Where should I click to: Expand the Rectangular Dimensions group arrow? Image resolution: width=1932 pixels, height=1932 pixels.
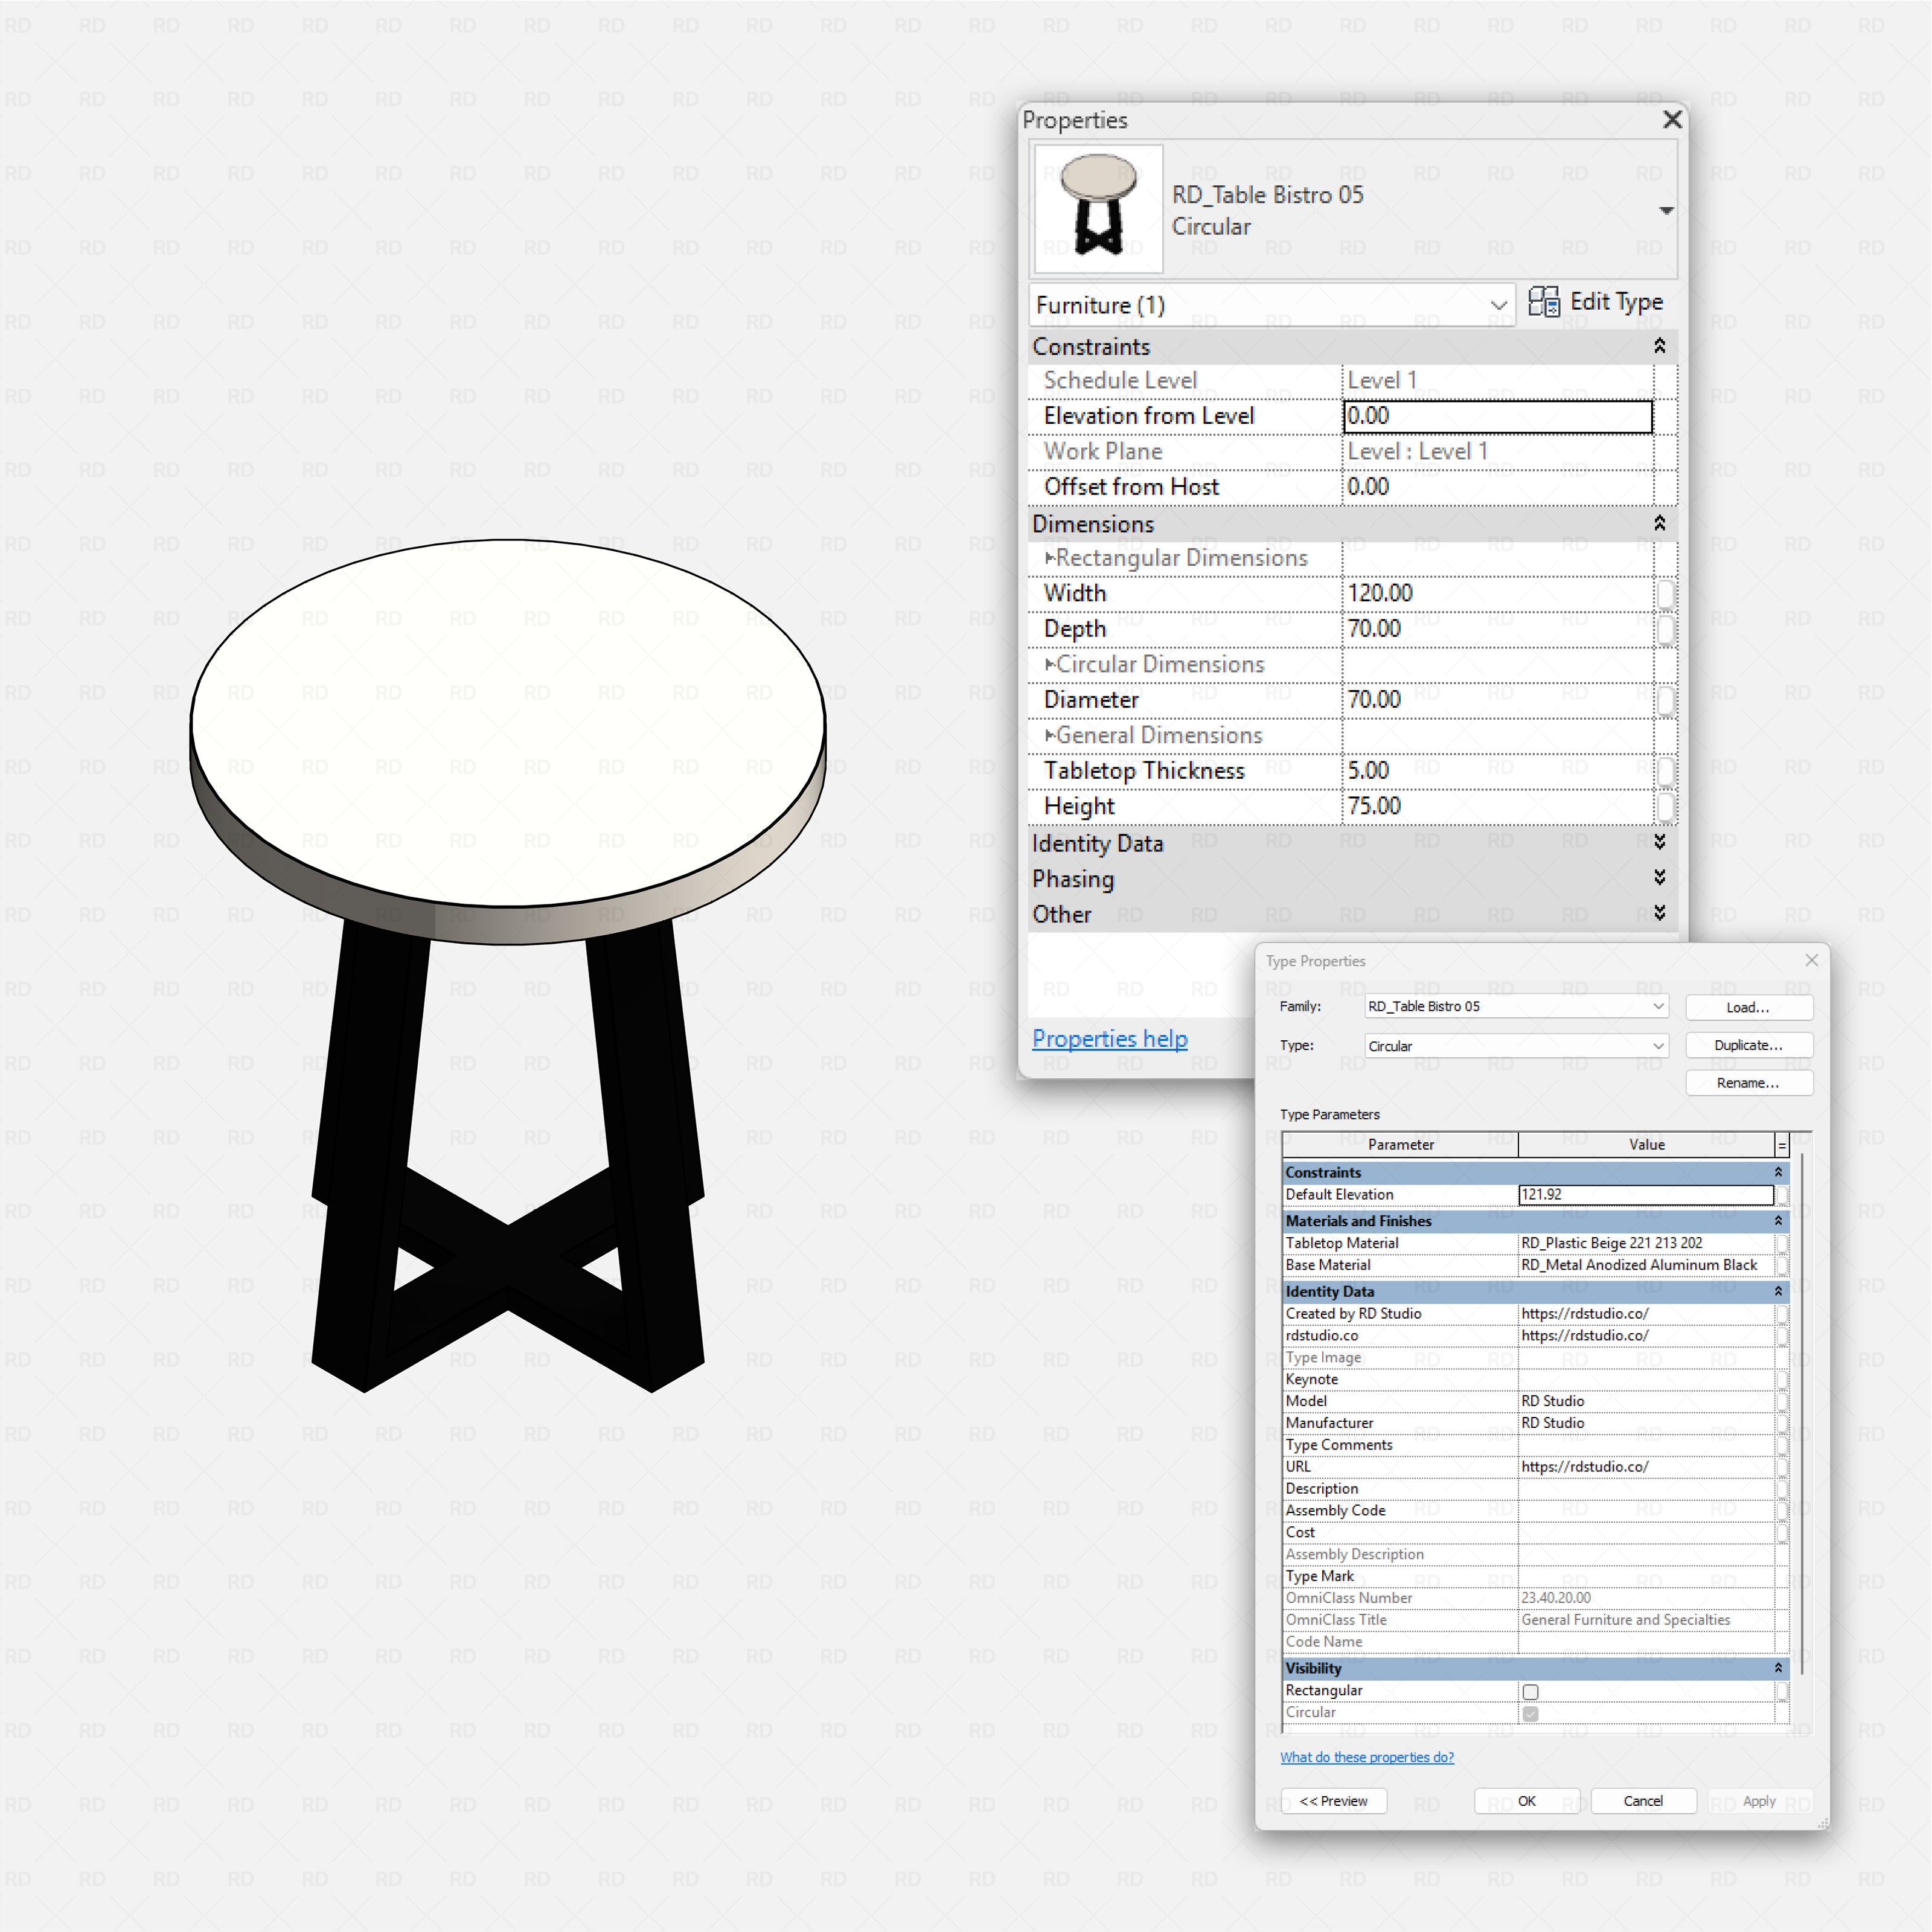tap(1050, 558)
